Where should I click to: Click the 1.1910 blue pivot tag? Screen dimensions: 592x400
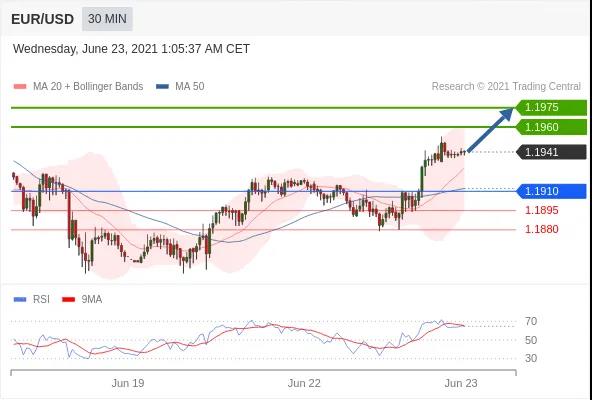[x=551, y=191]
